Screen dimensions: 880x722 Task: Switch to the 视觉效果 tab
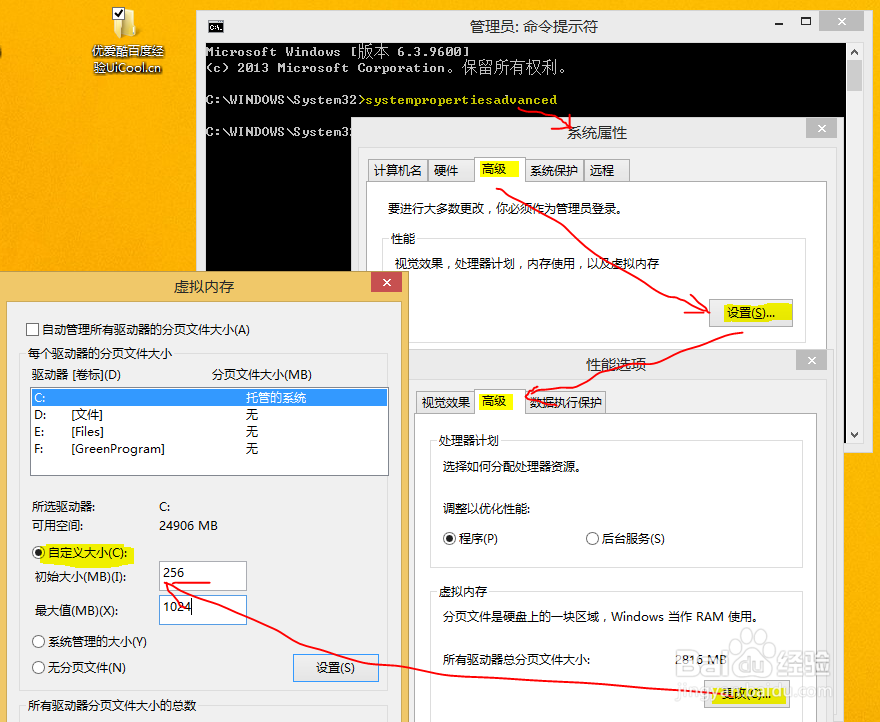tap(445, 403)
